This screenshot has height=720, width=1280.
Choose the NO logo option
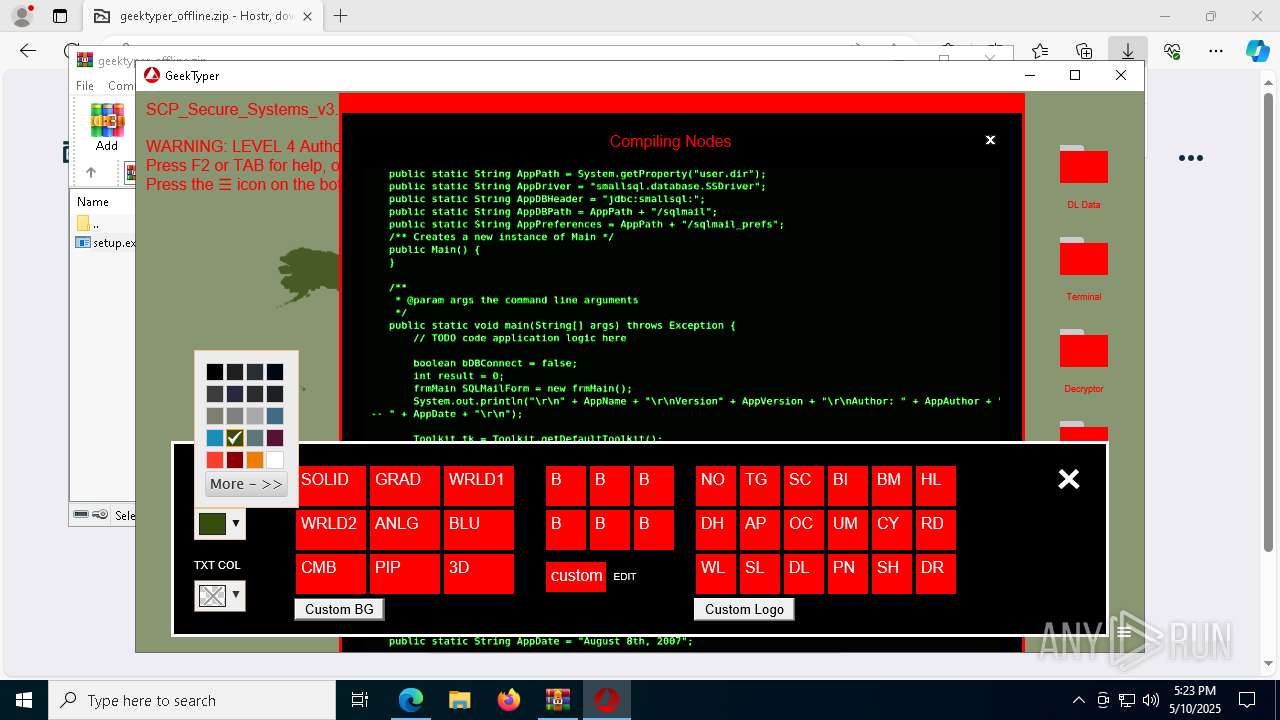[x=716, y=485]
